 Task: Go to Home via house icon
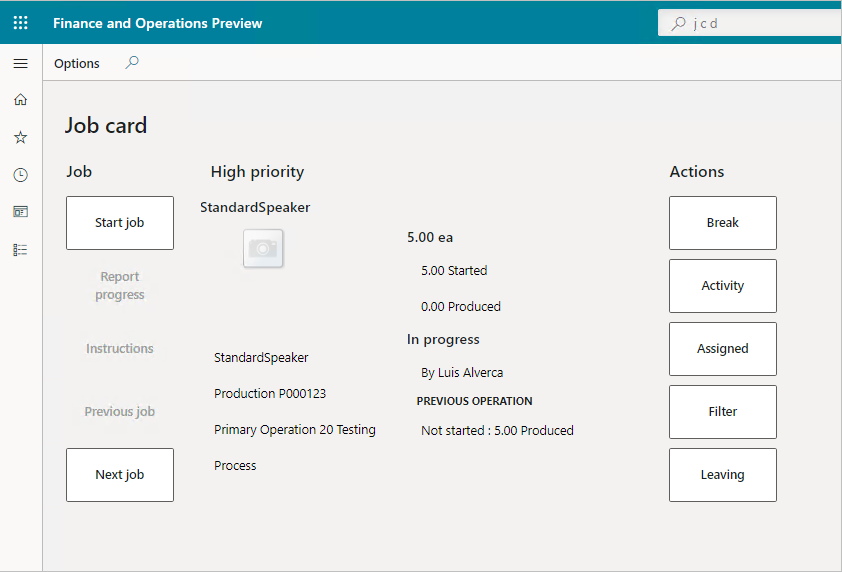20,99
